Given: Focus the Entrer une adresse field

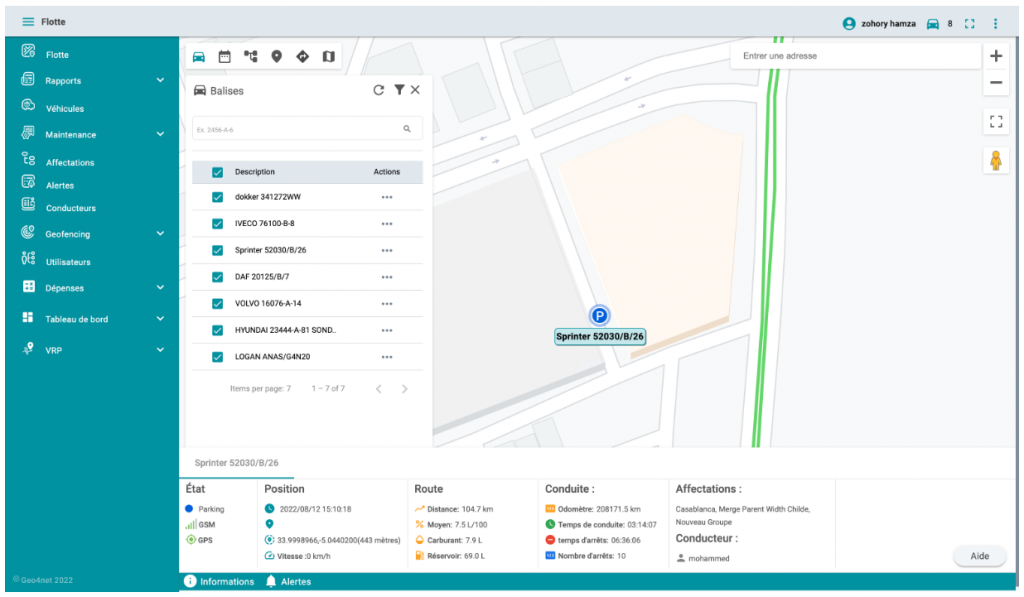Looking at the screenshot, I should coord(856,56).
